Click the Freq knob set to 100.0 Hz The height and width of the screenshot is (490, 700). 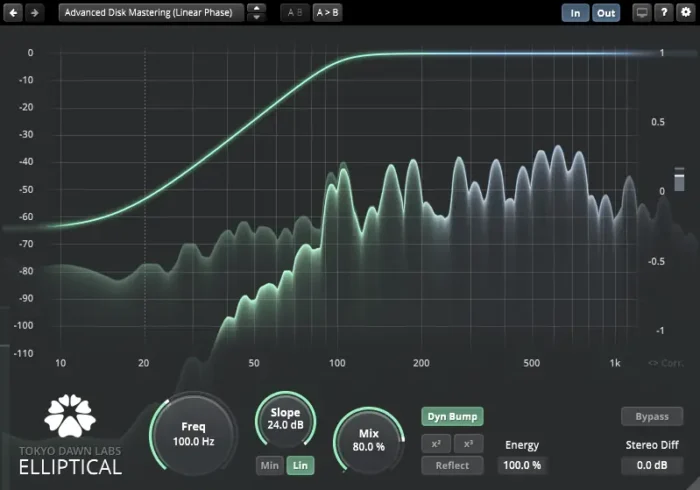[193, 433]
